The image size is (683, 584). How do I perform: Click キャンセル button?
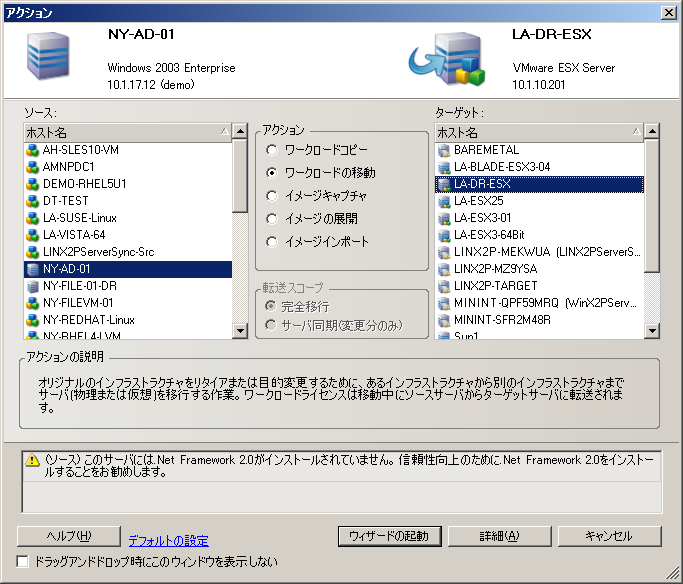[x=609, y=536]
